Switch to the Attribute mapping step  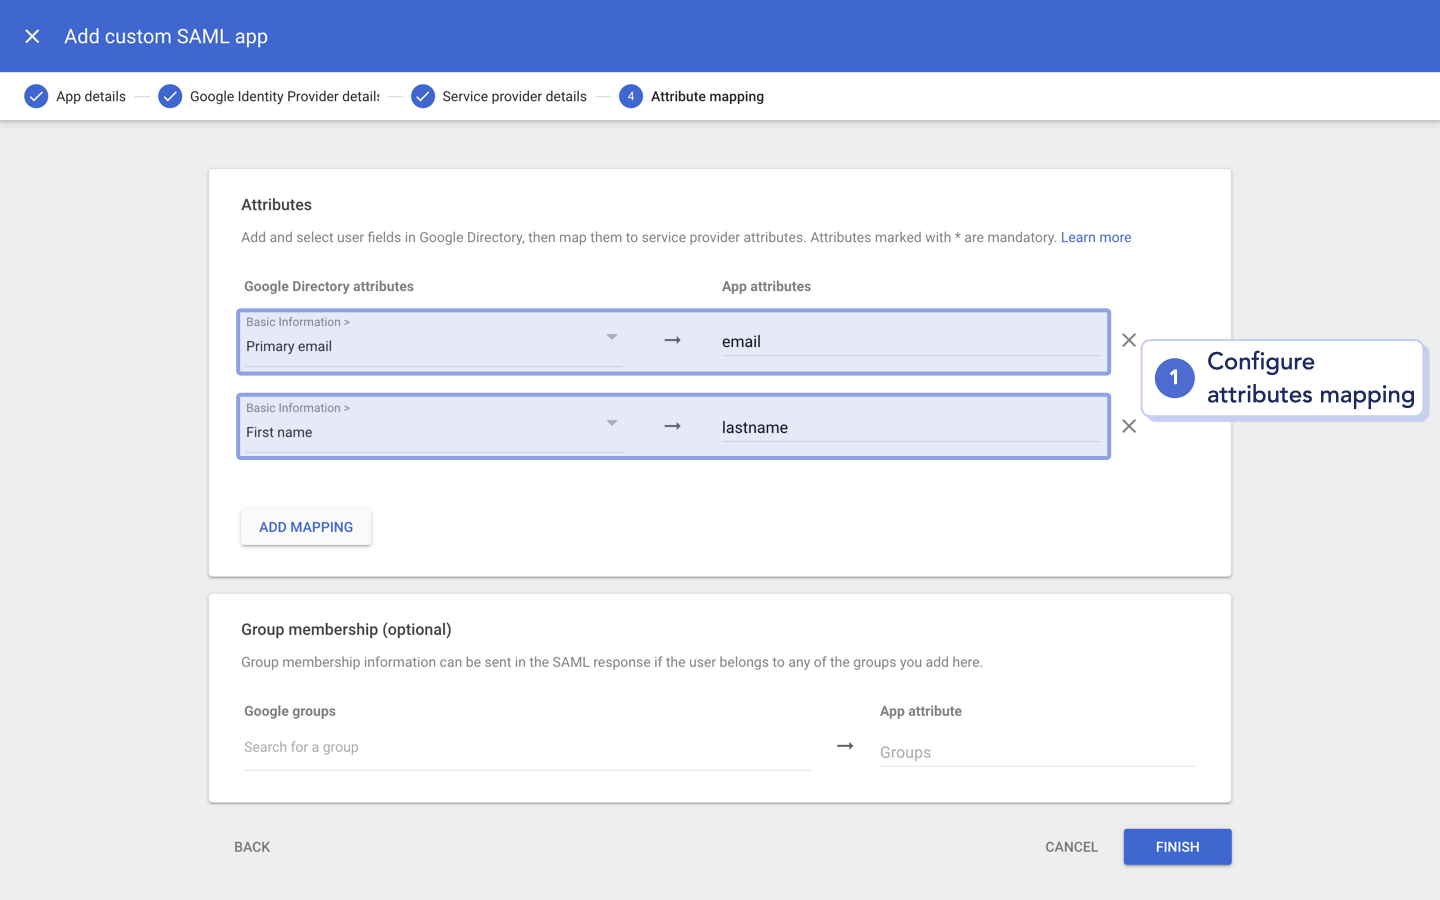[x=707, y=96]
